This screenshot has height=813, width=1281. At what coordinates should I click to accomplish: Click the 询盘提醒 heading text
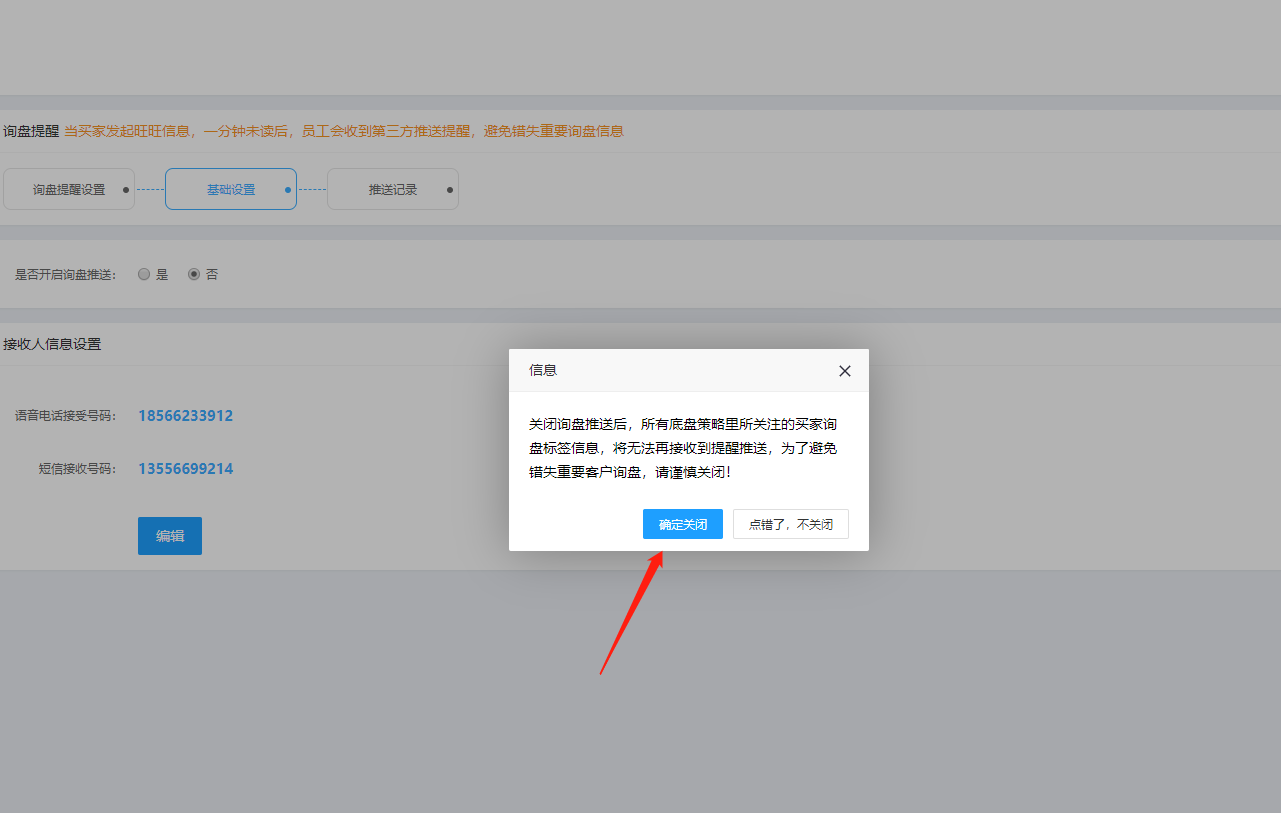[31, 131]
